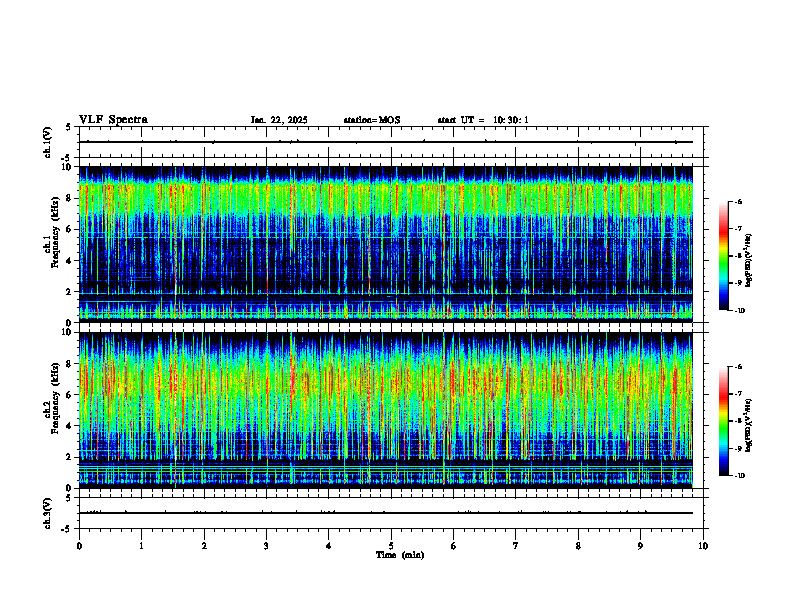Click the "ch.3(V)" axis label

[47, 513]
